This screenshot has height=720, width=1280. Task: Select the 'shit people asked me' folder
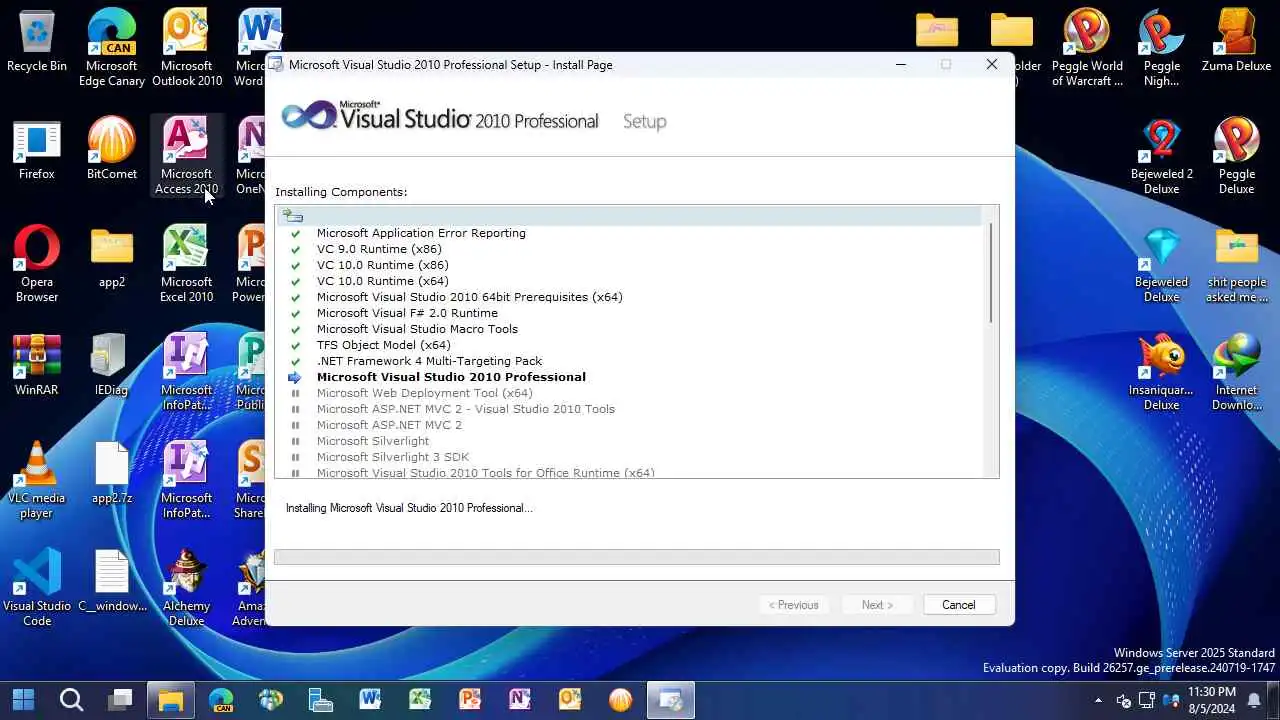(1237, 264)
